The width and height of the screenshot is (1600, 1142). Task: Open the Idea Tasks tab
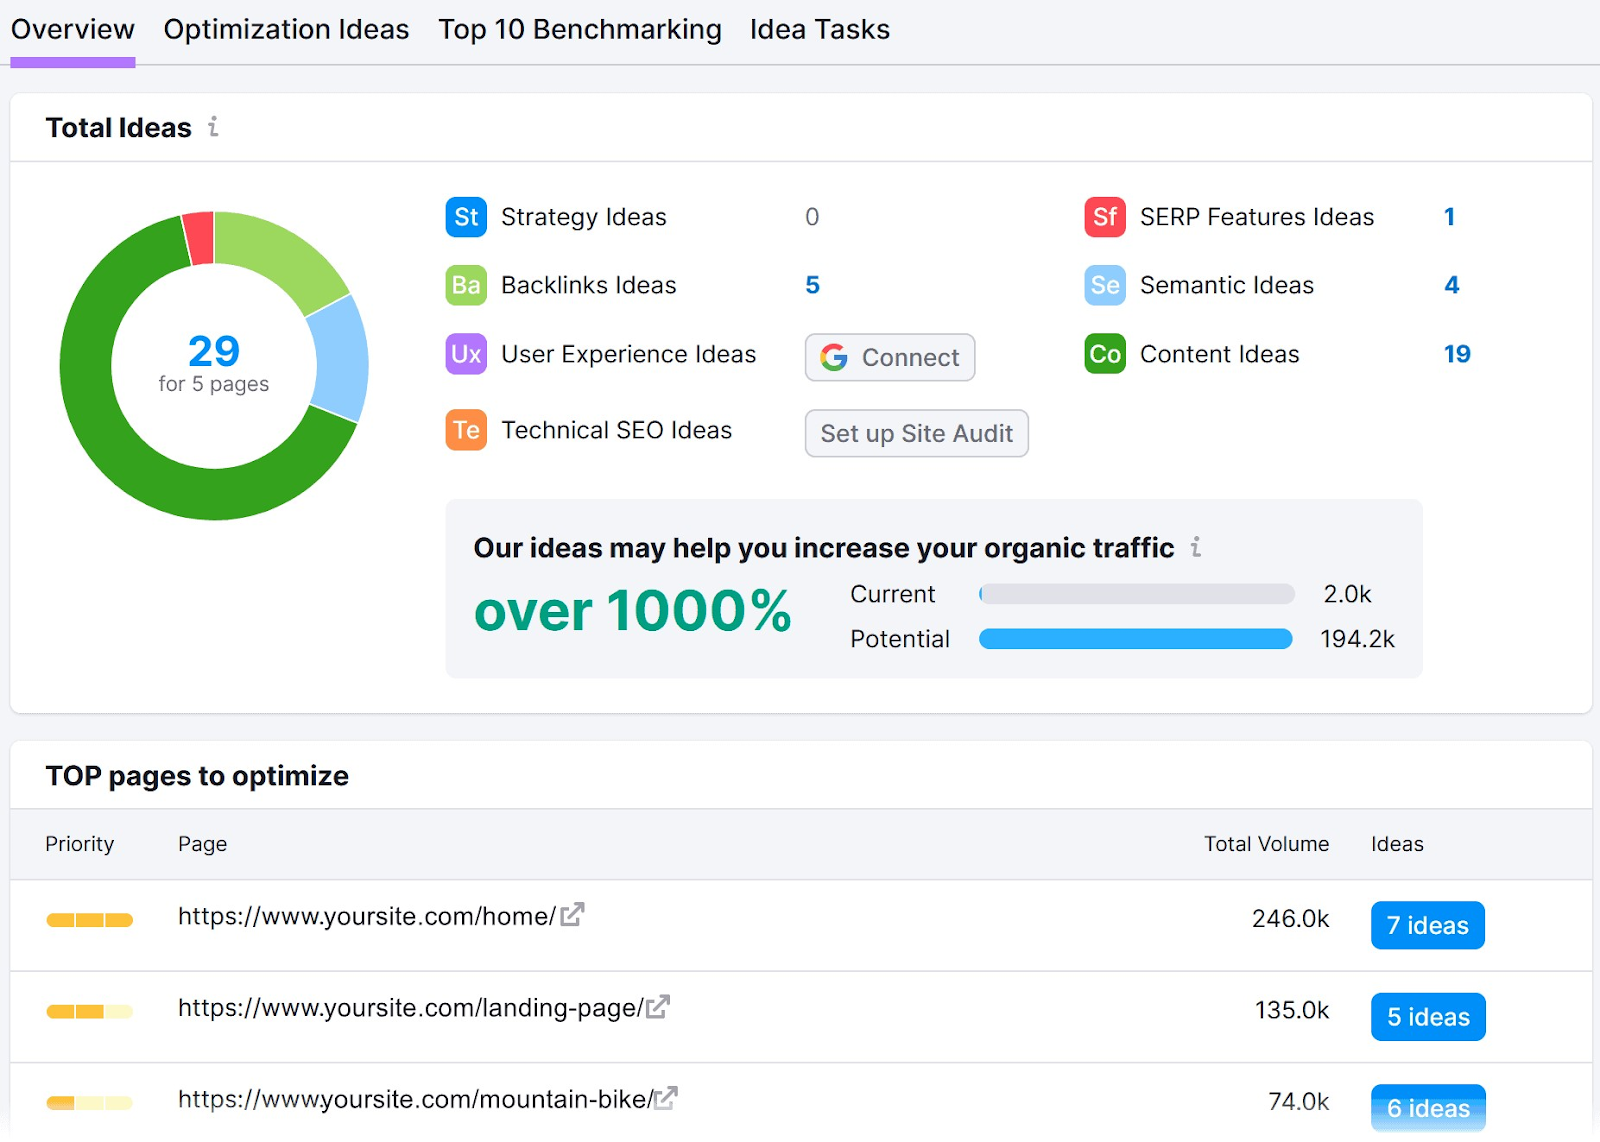click(819, 30)
